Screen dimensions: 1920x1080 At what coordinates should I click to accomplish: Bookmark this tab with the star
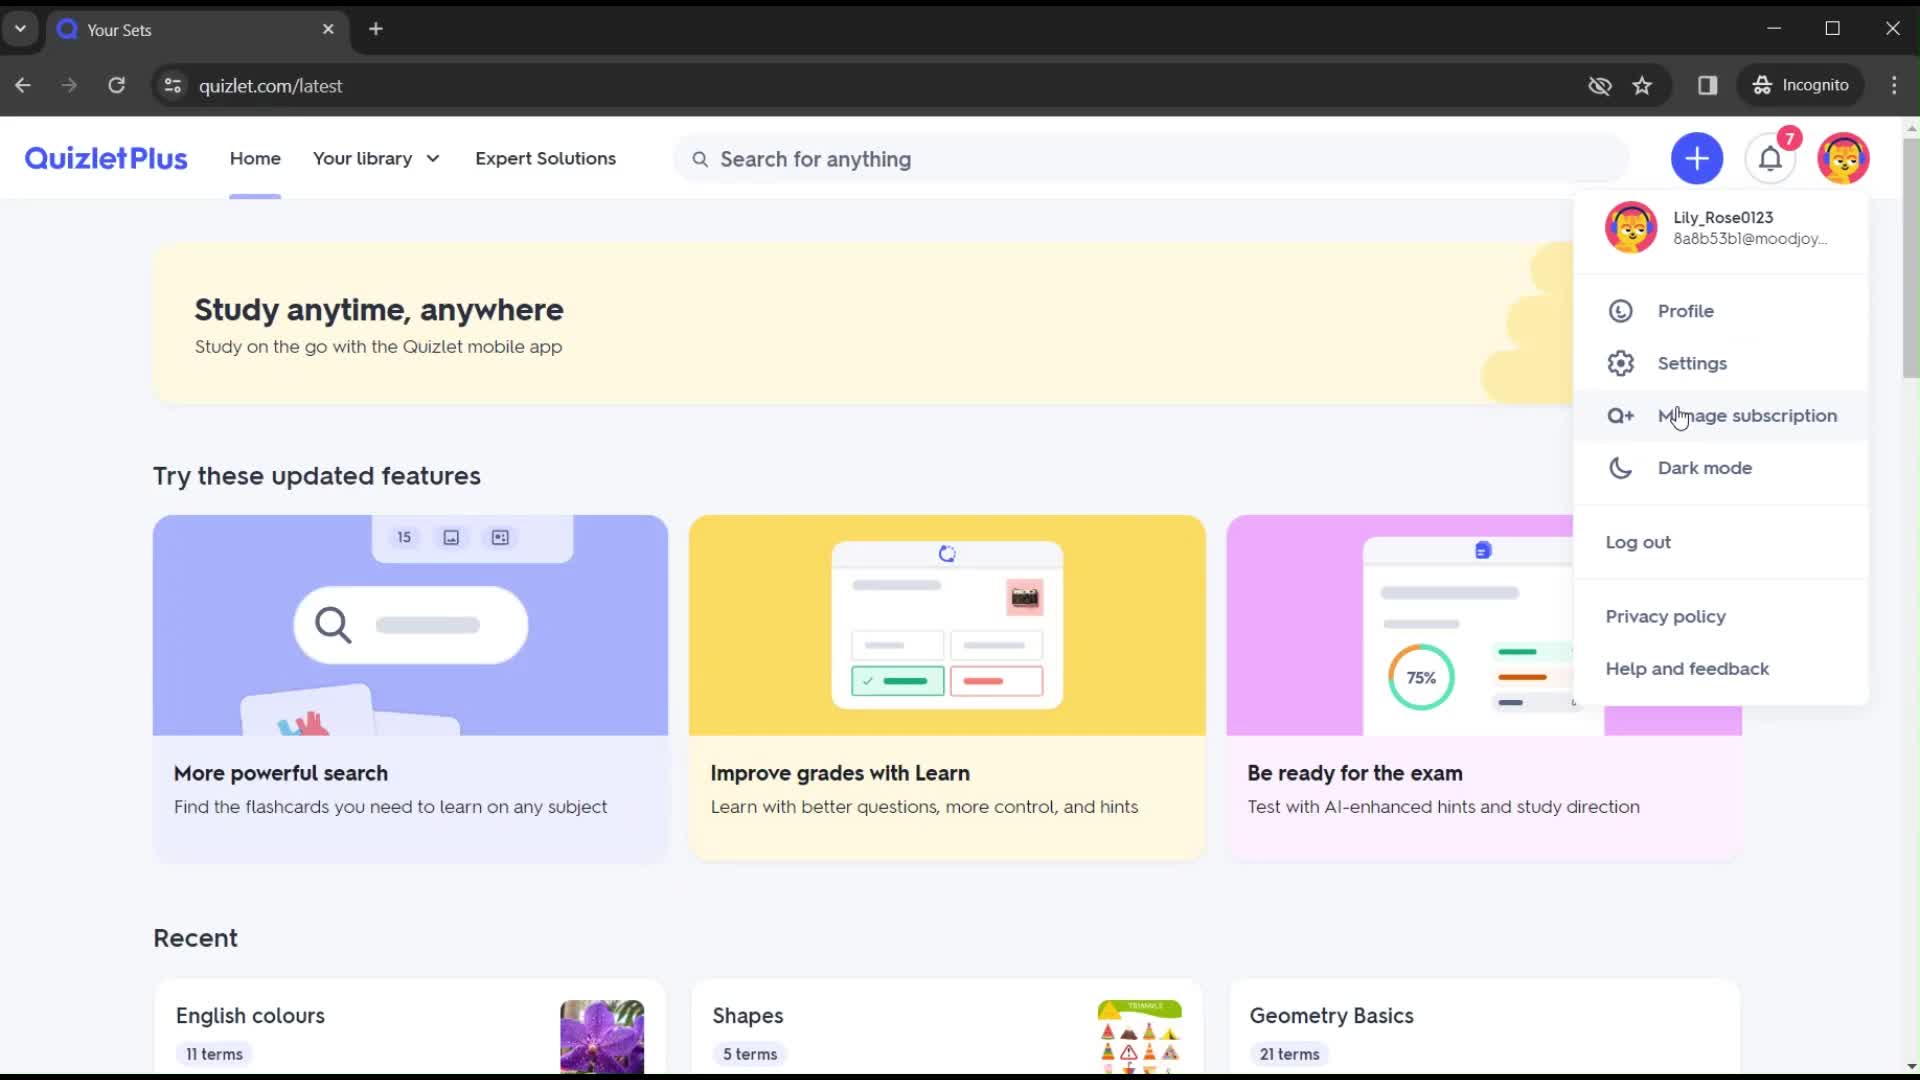coord(1642,85)
